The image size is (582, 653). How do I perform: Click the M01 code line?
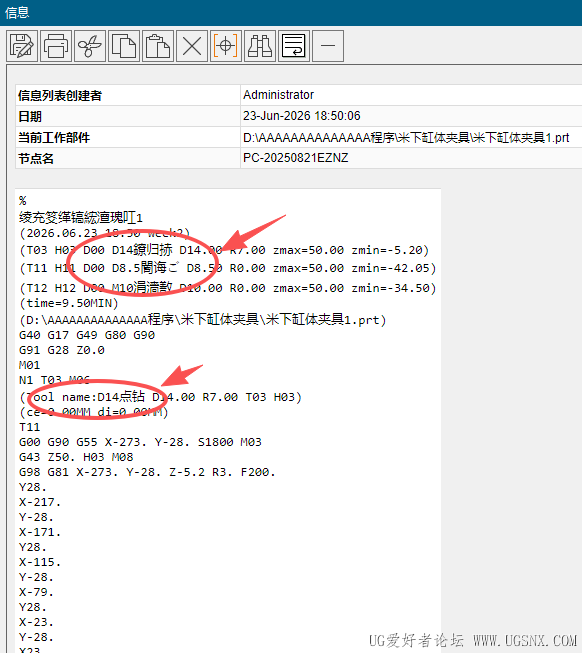click(30, 365)
